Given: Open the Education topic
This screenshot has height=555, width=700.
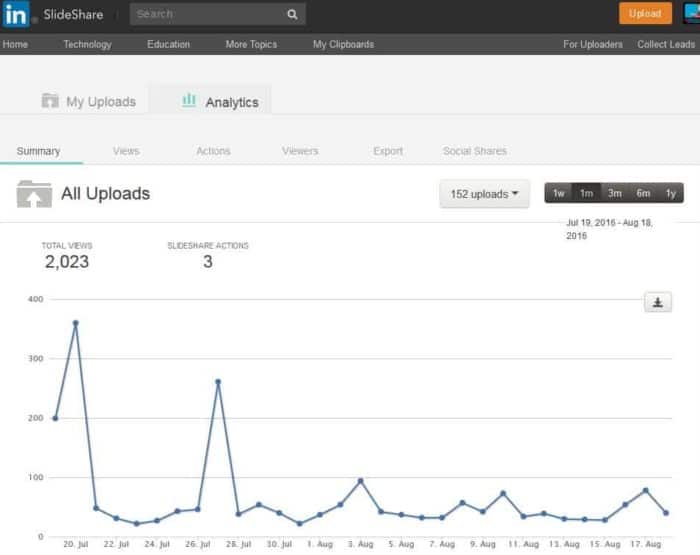Looking at the screenshot, I should (x=168, y=44).
